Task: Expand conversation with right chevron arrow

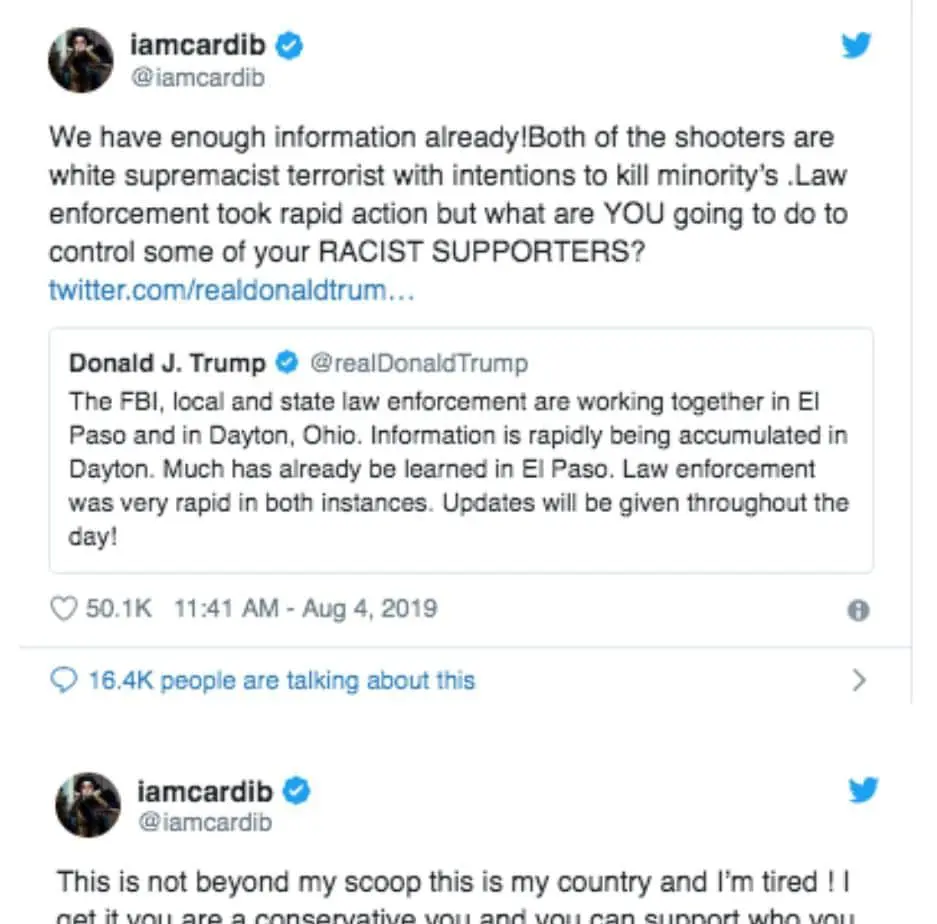Action: click(858, 681)
